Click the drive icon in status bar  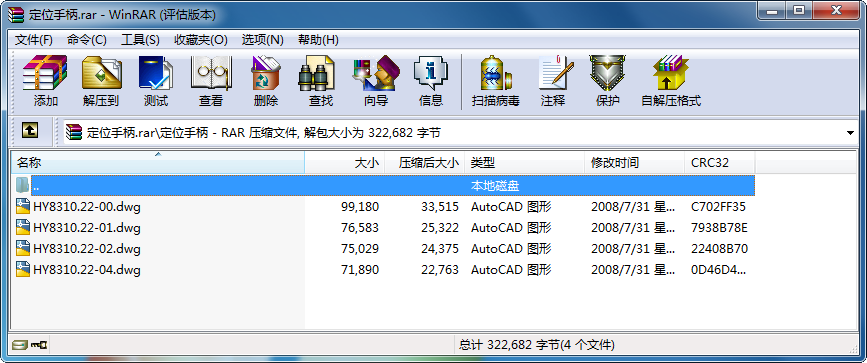[20, 345]
